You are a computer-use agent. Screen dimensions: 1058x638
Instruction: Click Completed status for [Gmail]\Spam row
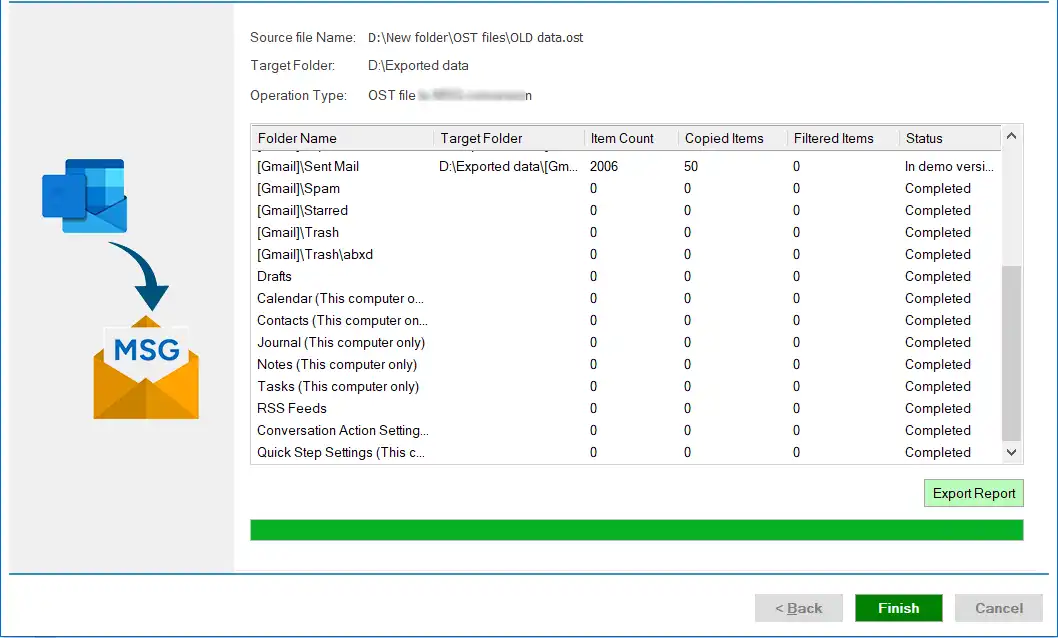pos(938,189)
